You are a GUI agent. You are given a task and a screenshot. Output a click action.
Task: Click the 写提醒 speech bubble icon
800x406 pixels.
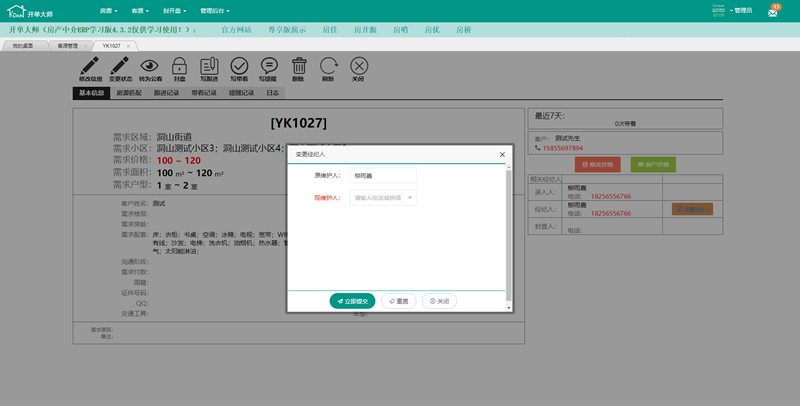tap(268, 66)
